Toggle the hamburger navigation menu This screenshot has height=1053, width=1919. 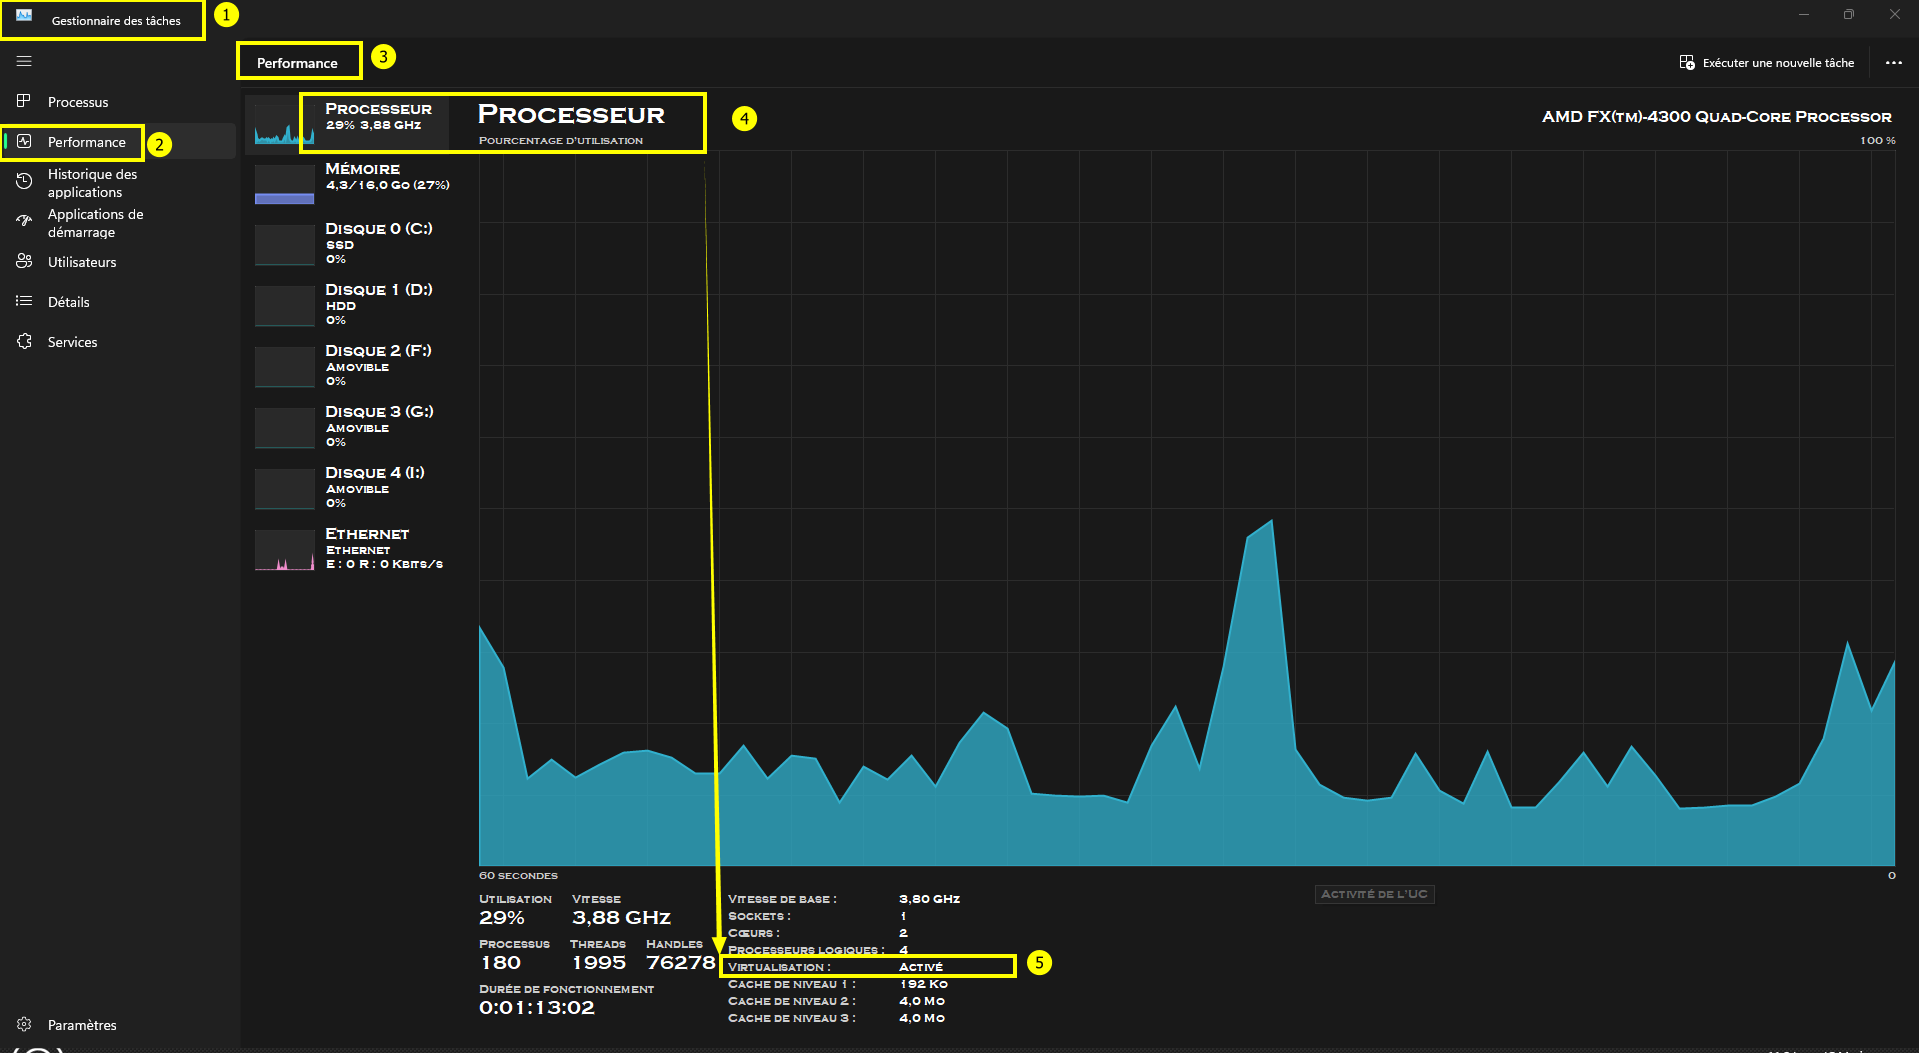pyautogui.click(x=24, y=61)
